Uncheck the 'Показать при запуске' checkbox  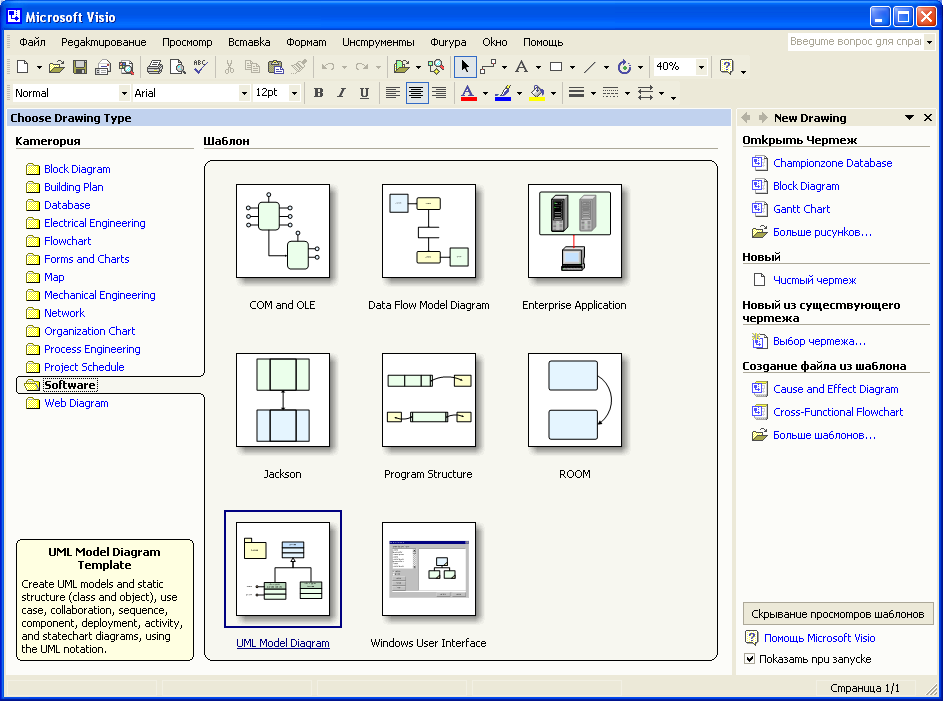pos(749,658)
